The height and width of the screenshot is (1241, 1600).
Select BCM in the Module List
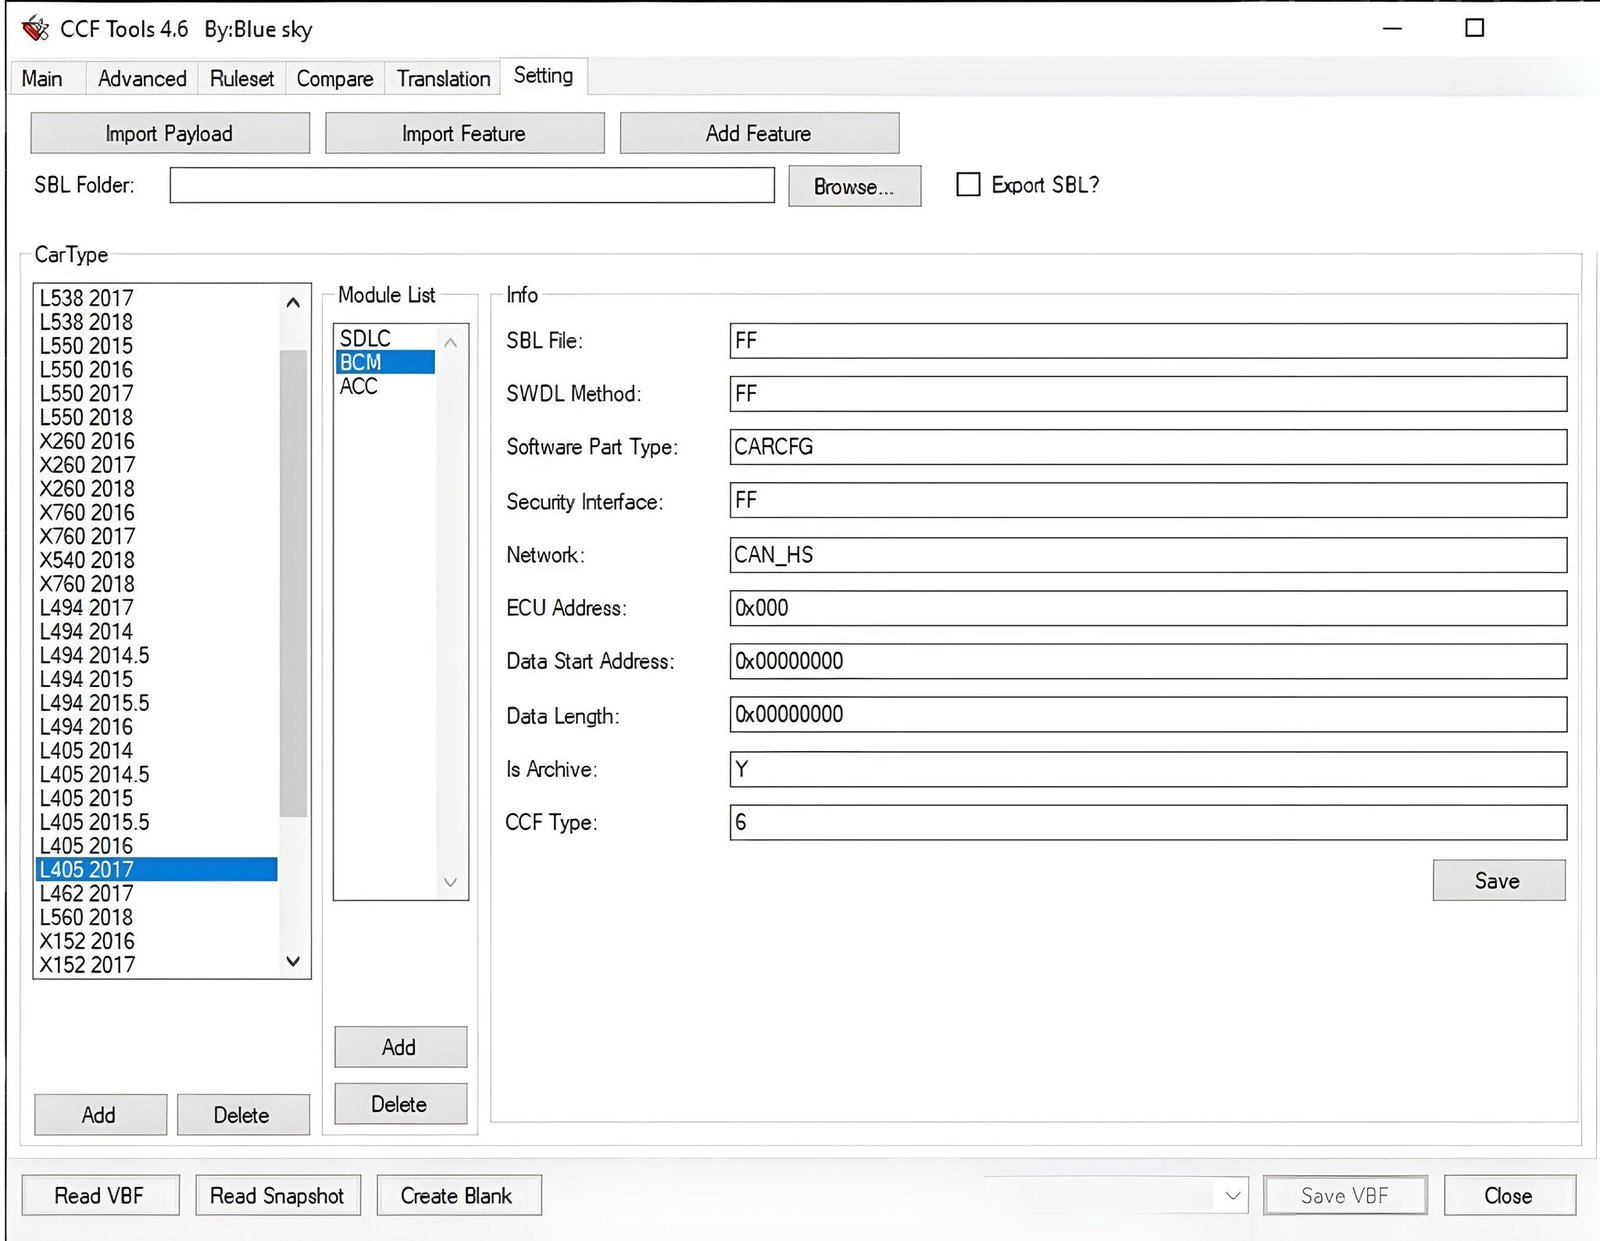(x=385, y=362)
